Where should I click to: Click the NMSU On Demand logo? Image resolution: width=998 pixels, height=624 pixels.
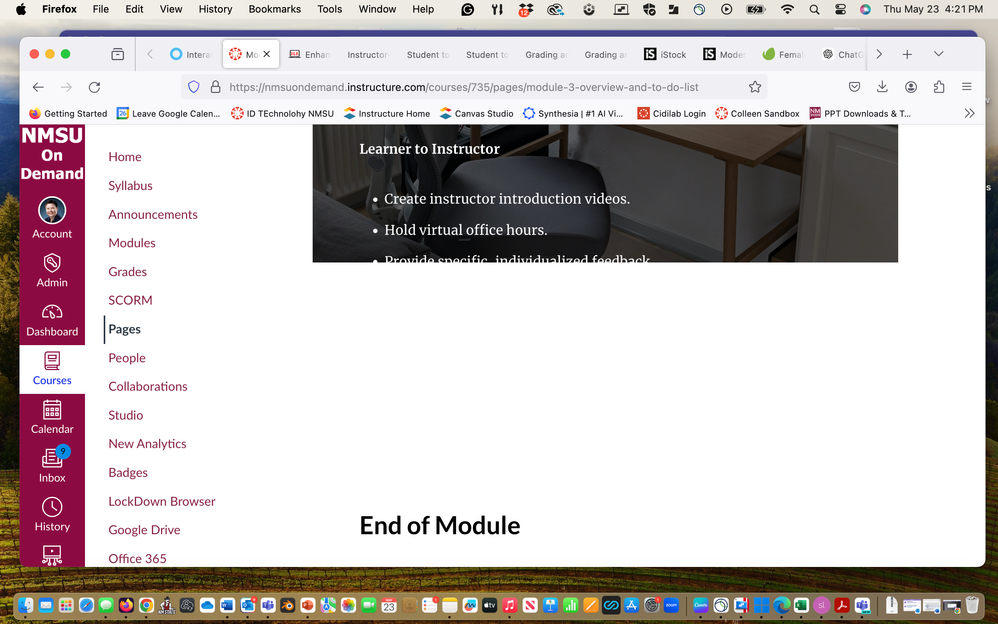pyautogui.click(x=52, y=154)
